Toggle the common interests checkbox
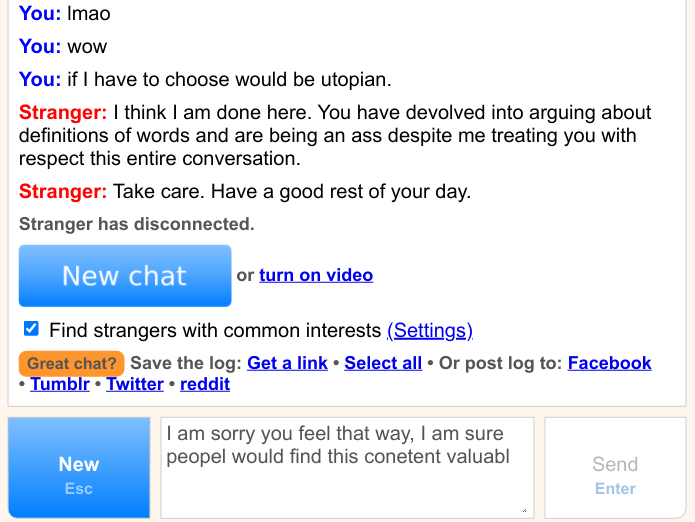The height and width of the screenshot is (522, 695). (31, 329)
